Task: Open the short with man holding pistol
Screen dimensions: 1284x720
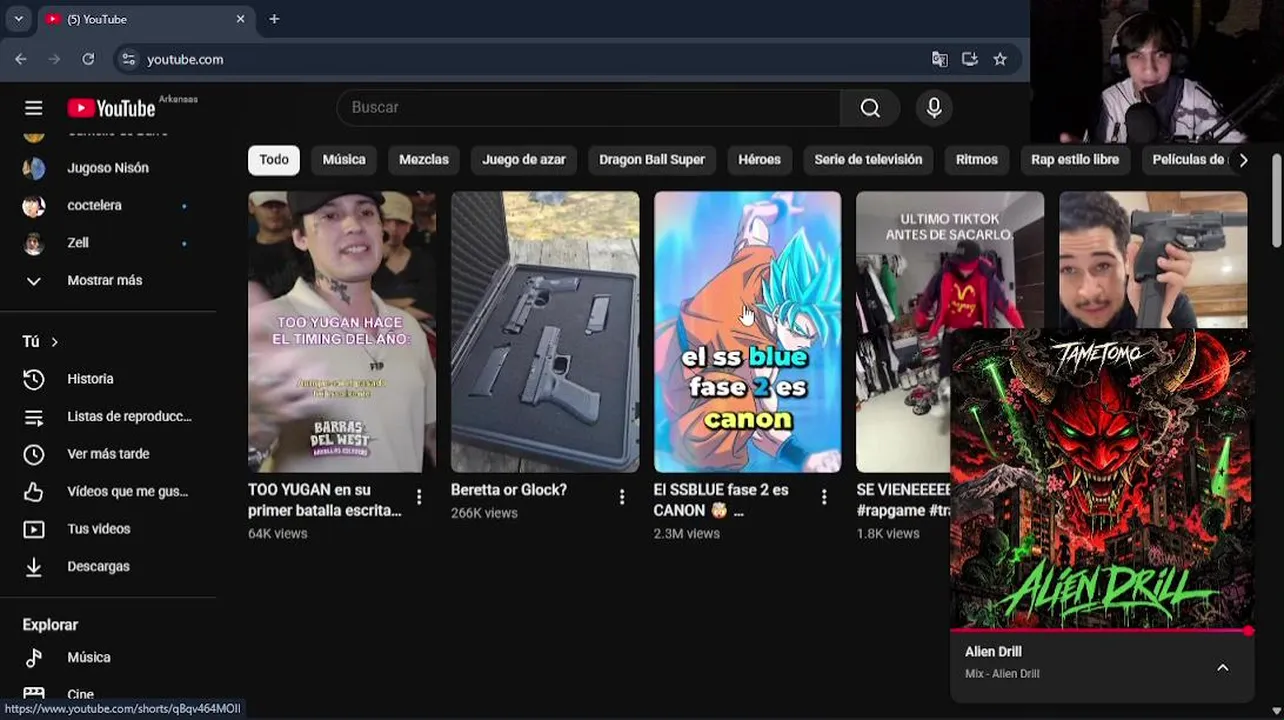Action: point(1153,260)
